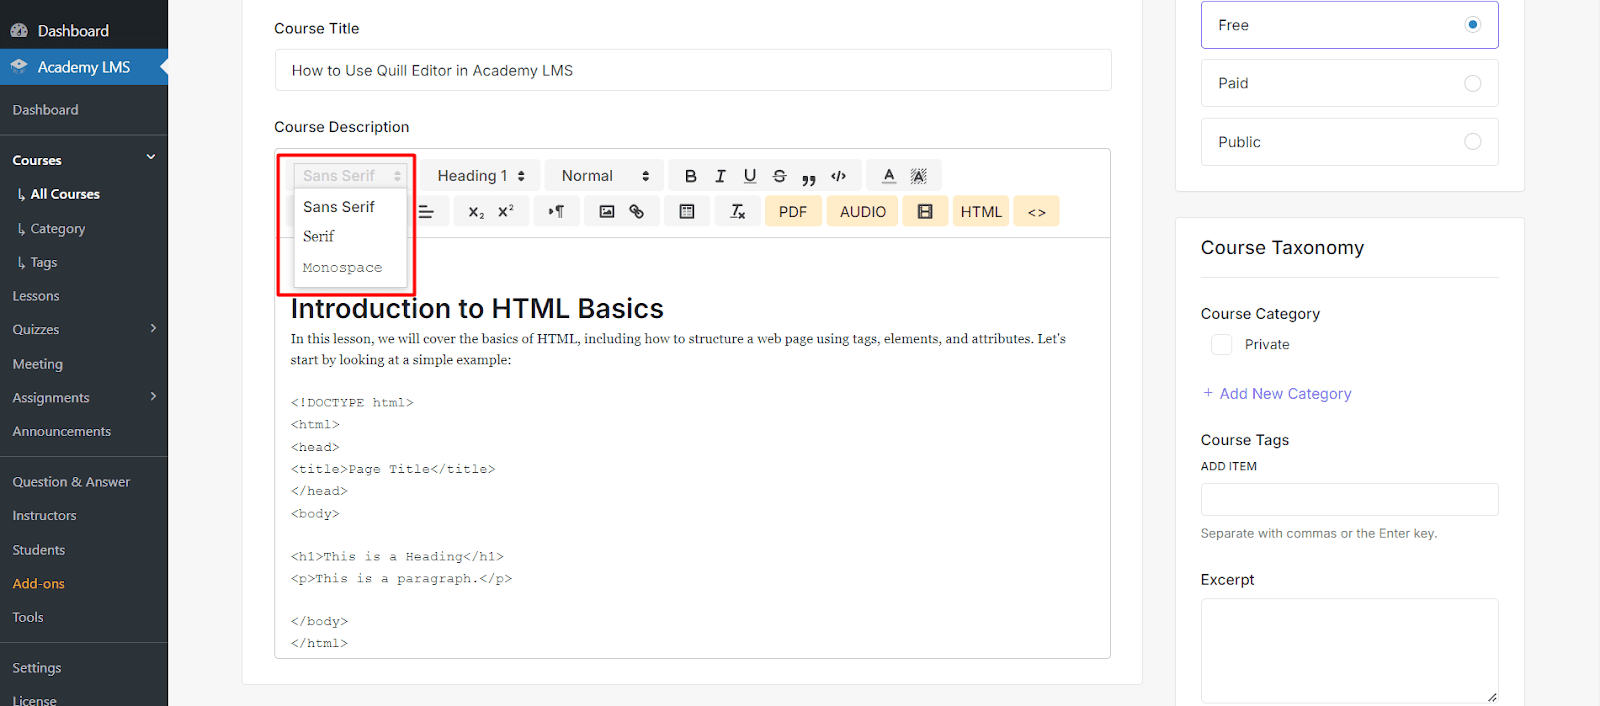Select the Public pricing option
Viewport: 1600px width, 706px height.
coord(1349,142)
